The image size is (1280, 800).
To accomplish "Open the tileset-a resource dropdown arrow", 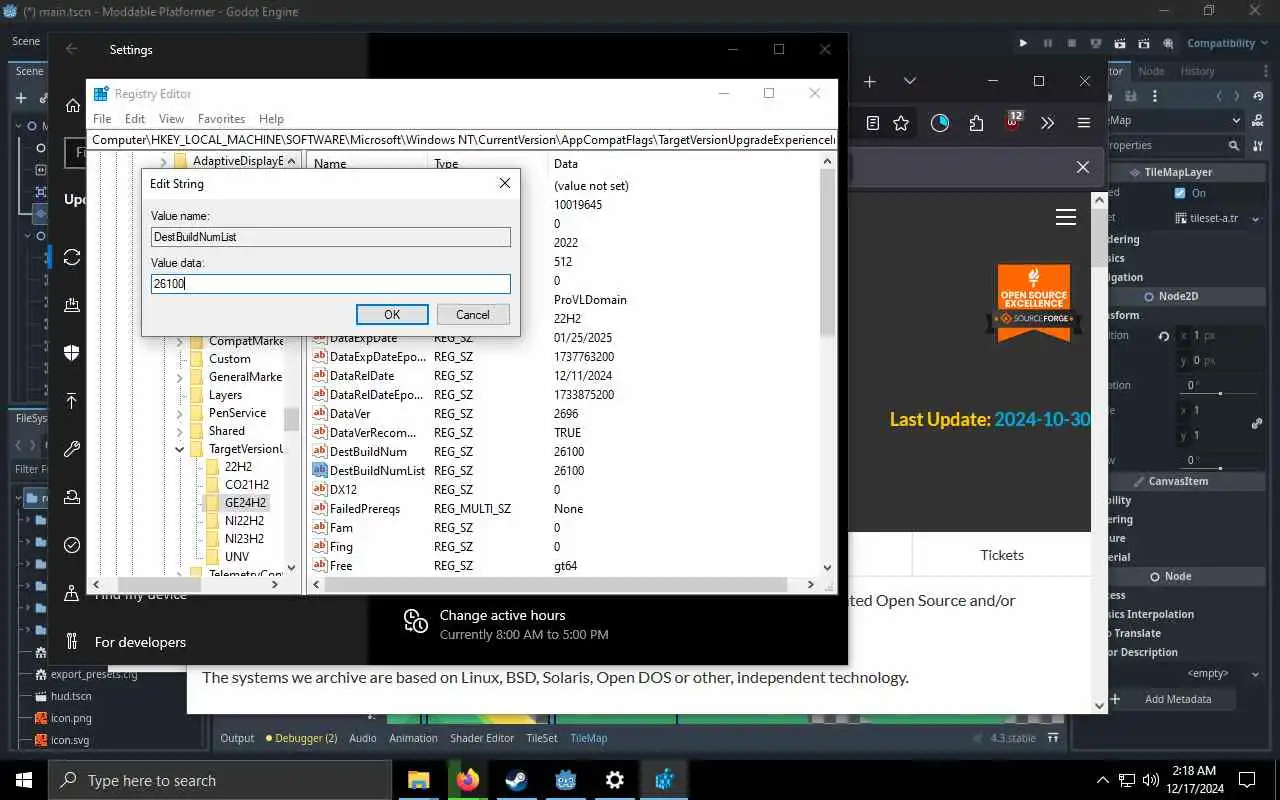I will pyautogui.click(x=1254, y=217).
